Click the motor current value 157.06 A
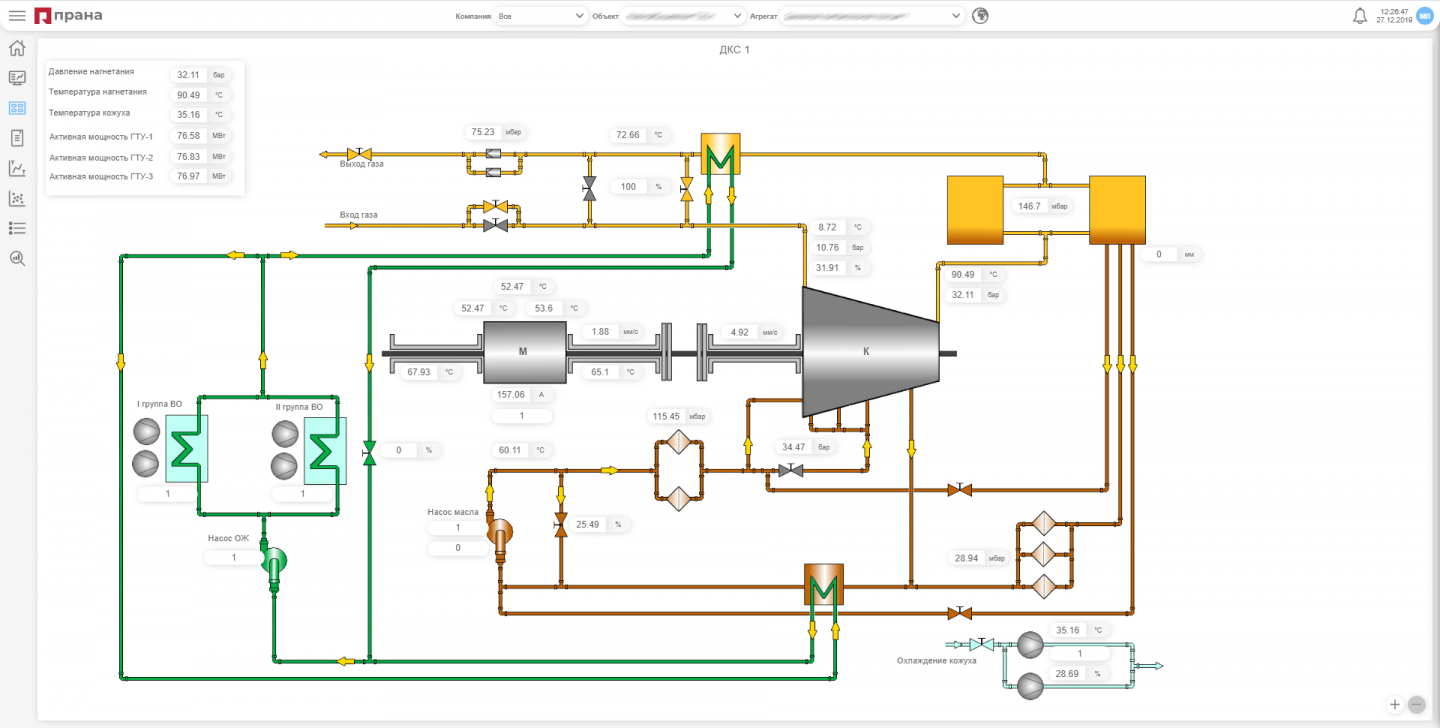The height and width of the screenshot is (728, 1440). (x=523, y=394)
